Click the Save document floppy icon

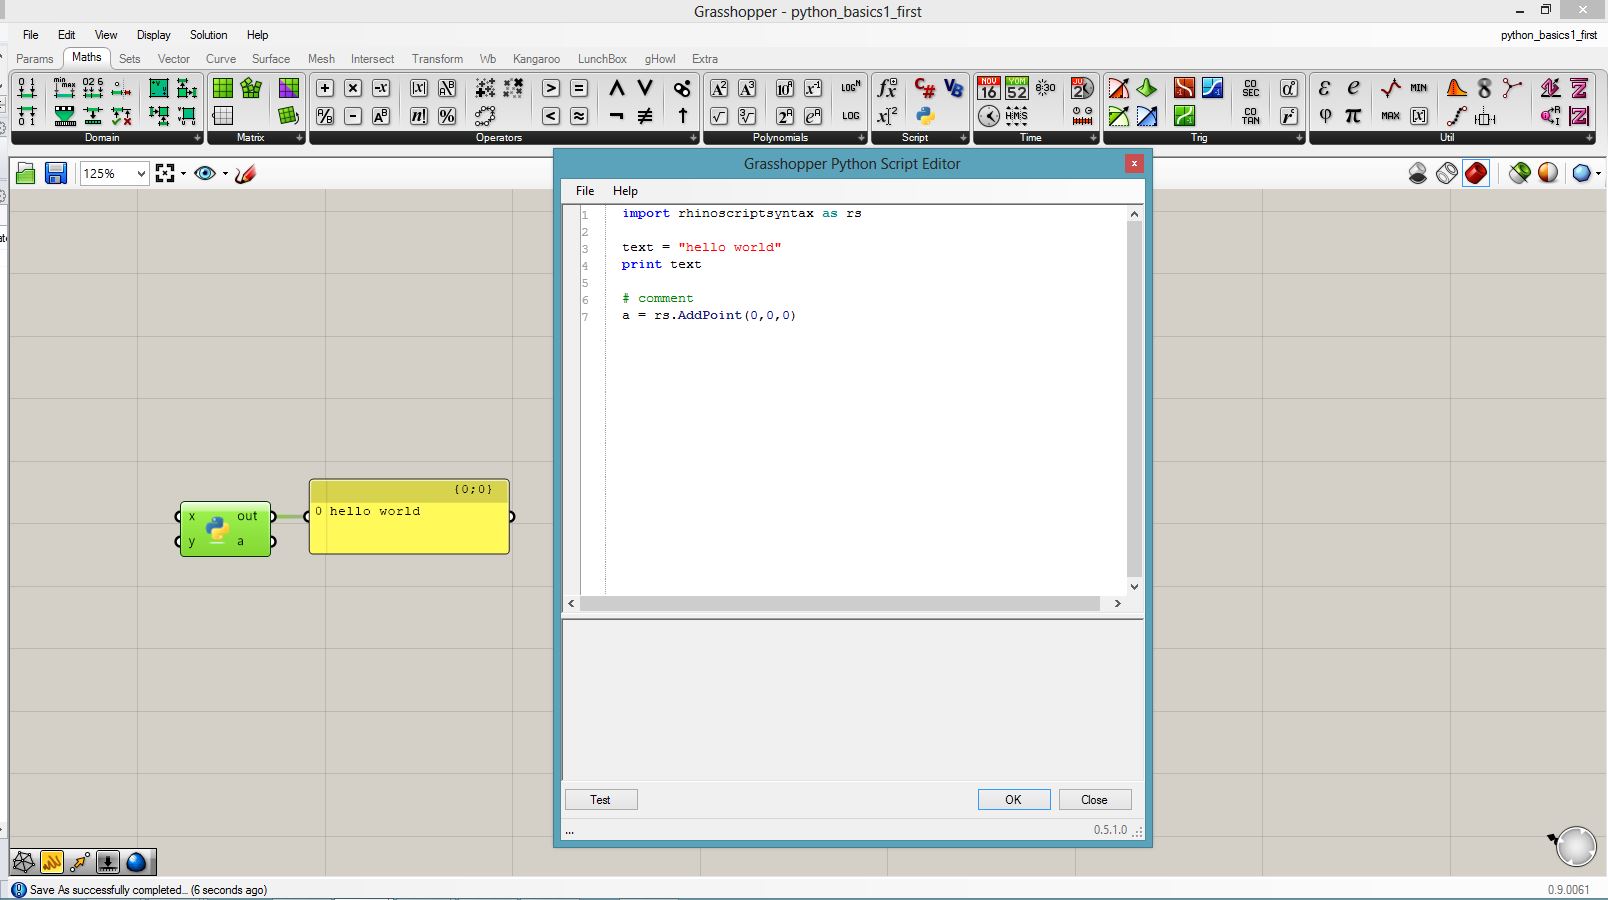click(56, 174)
